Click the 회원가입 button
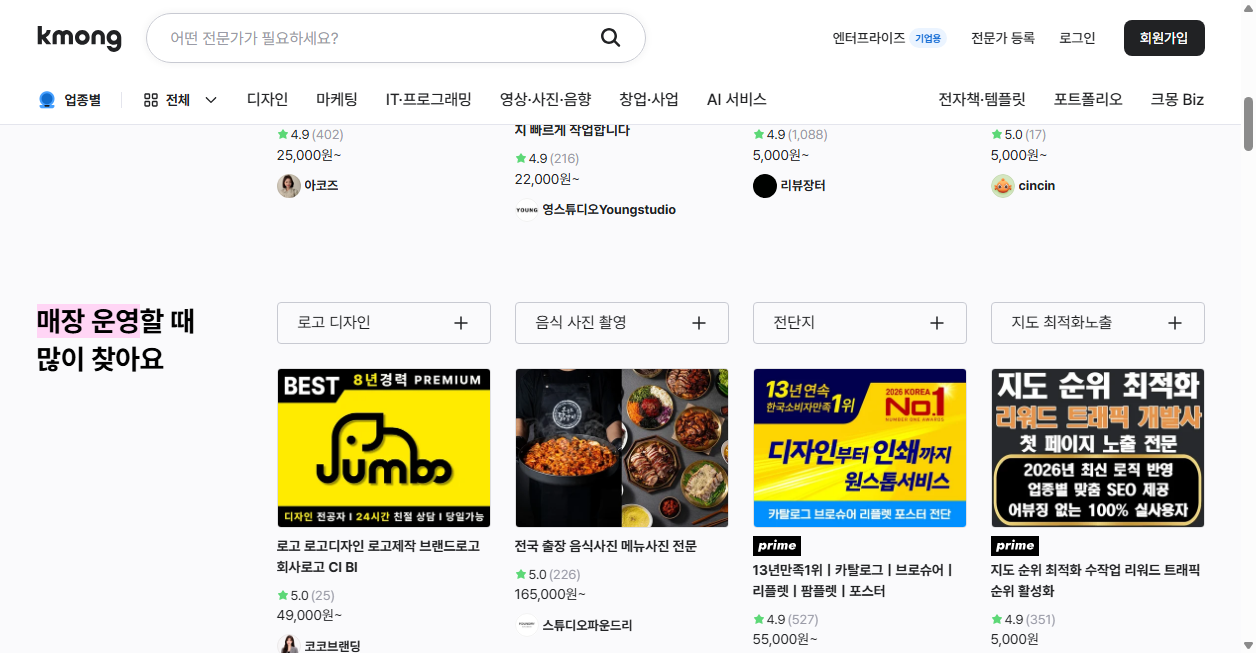1256x653 pixels. tap(1164, 38)
